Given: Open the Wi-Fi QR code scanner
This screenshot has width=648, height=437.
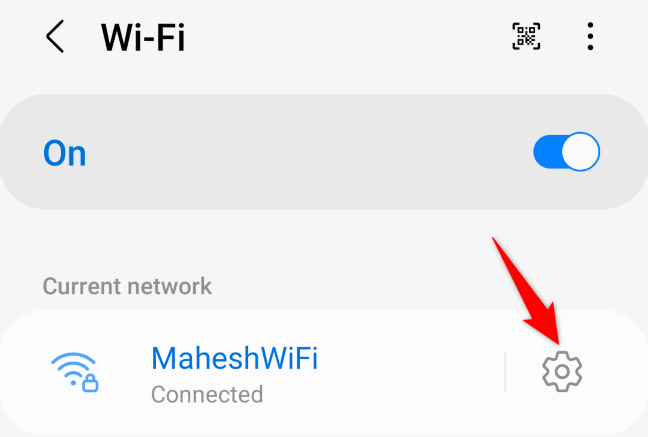Looking at the screenshot, I should click(x=526, y=36).
